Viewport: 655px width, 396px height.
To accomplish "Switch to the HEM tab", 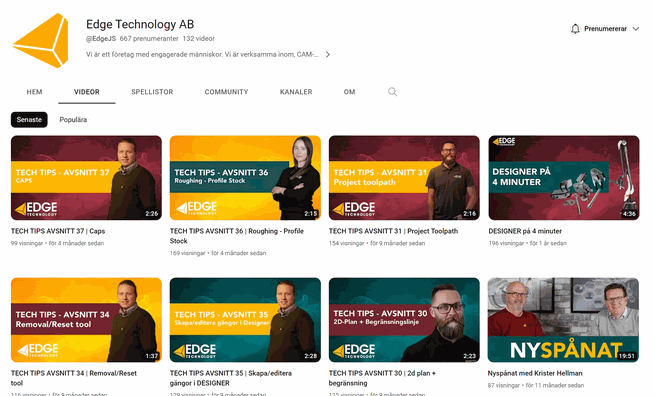I will click(x=34, y=92).
